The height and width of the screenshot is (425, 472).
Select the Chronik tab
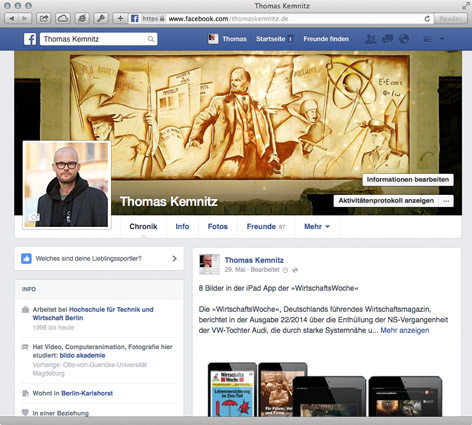(143, 227)
